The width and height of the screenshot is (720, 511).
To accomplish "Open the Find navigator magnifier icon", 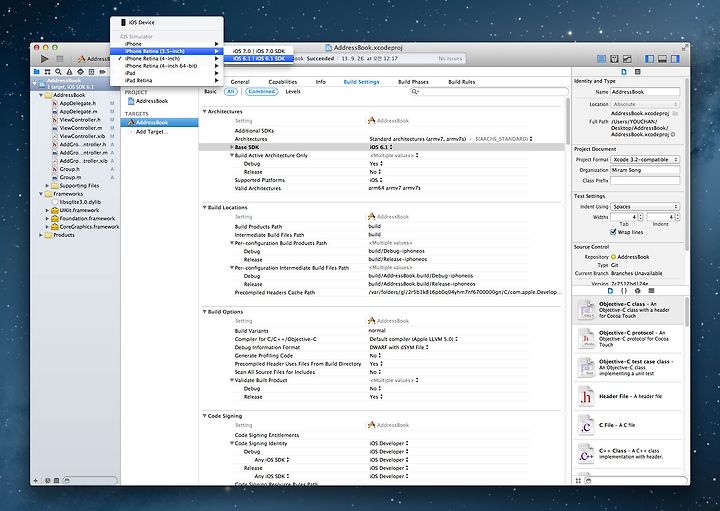I will [58, 72].
